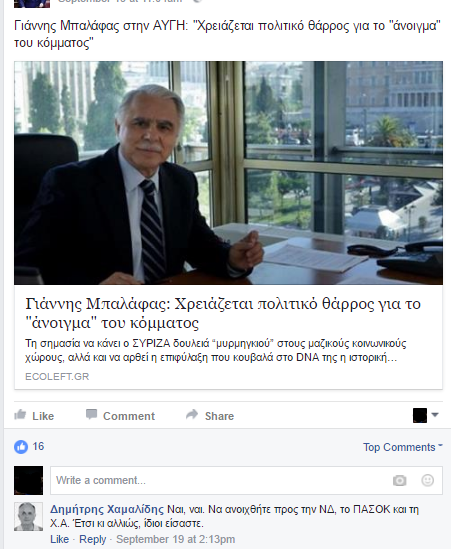
Task: Reply to Δημήτρης Χαμαλίδης comment
Action: click(92, 539)
